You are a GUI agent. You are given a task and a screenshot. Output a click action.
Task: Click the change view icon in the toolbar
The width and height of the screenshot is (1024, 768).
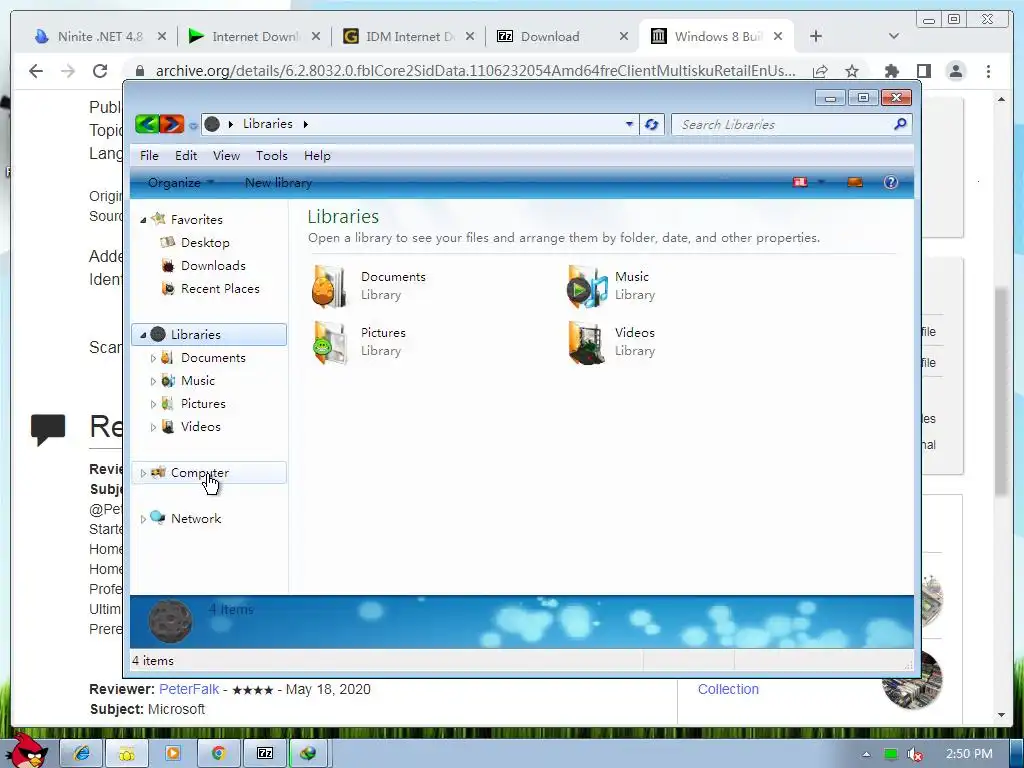[800, 182]
